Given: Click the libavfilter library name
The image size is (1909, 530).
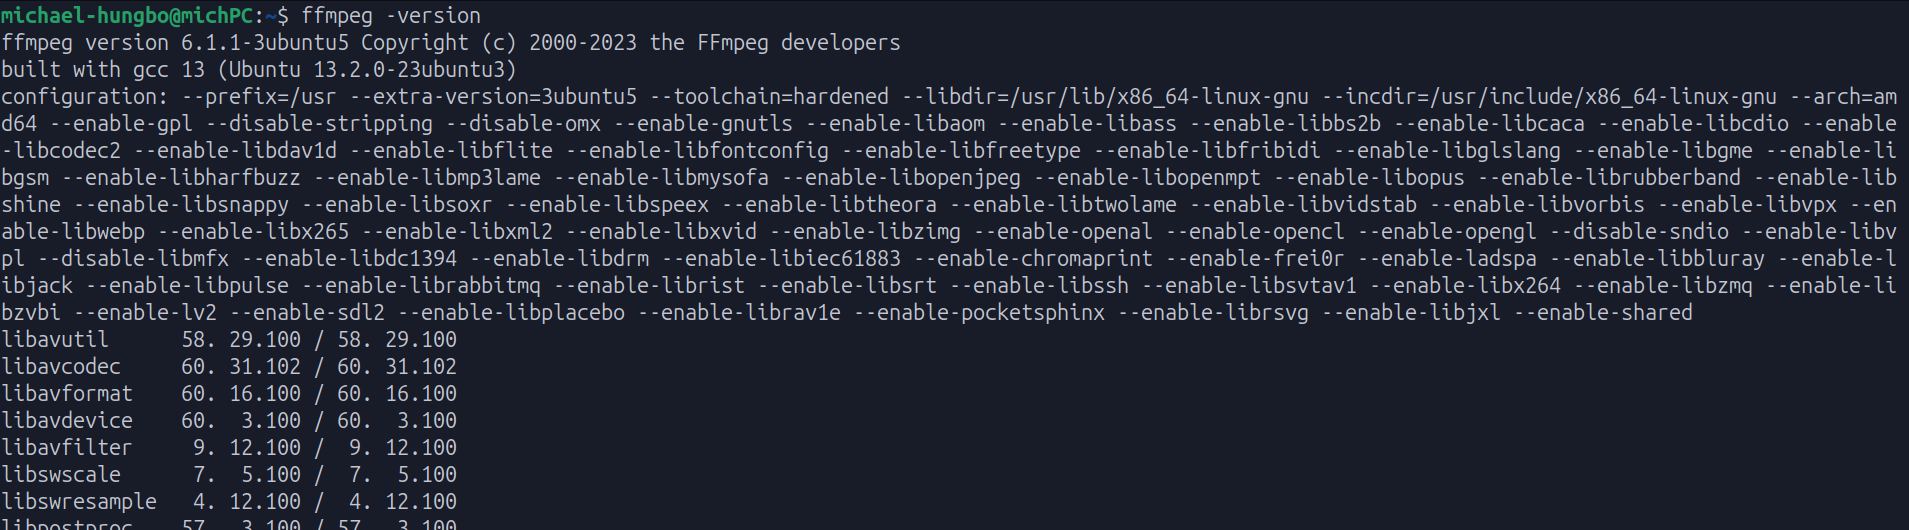Looking at the screenshot, I should click(67, 448).
